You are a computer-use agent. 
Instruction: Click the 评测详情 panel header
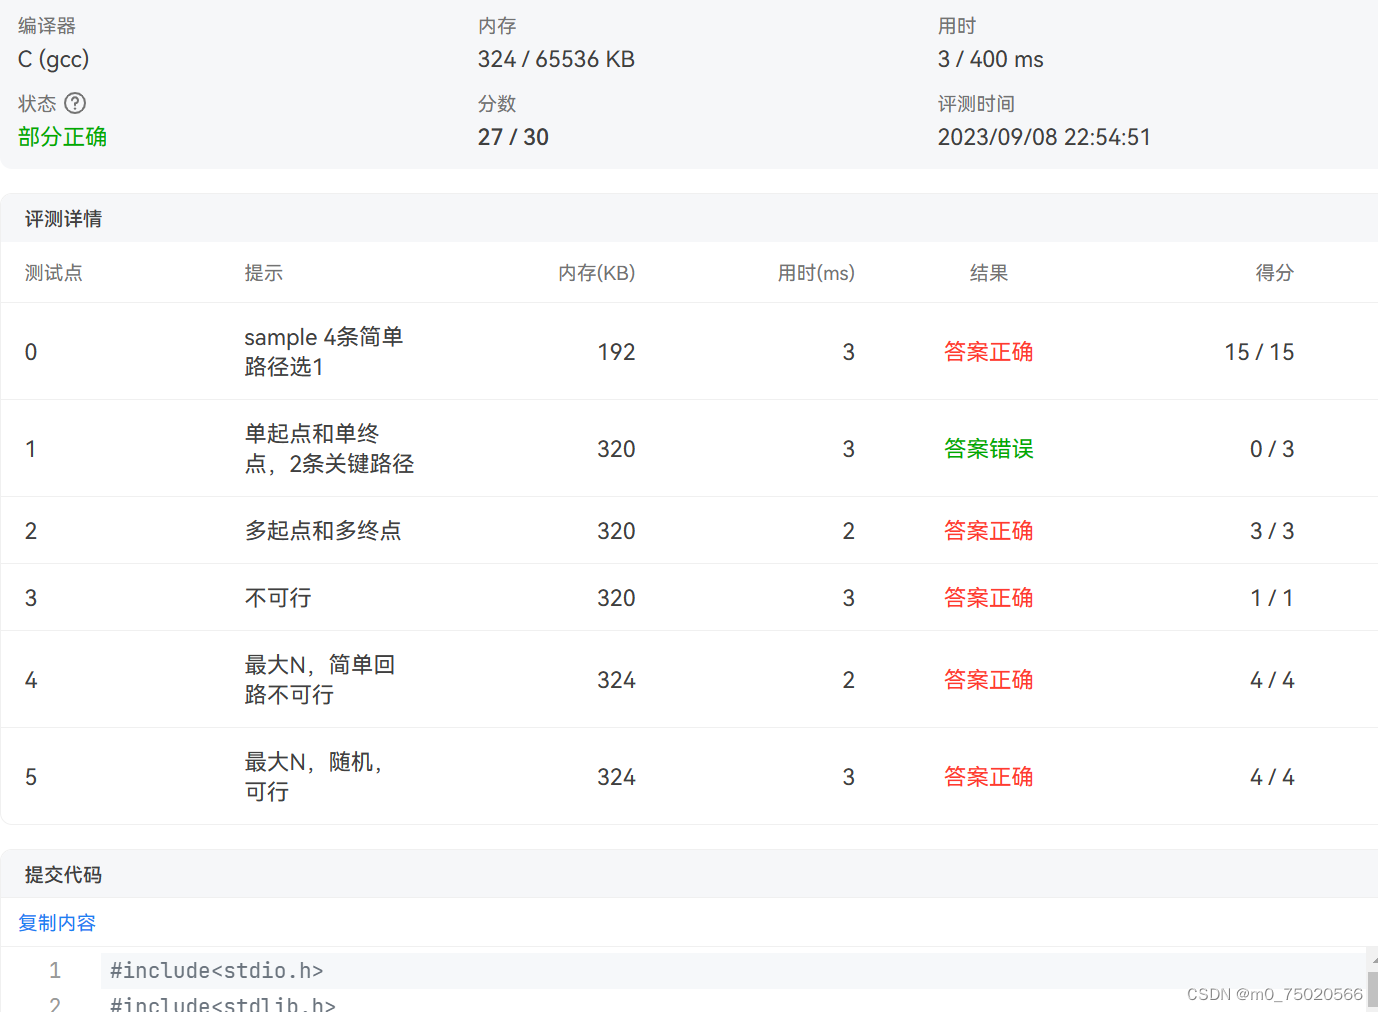coord(63,218)
